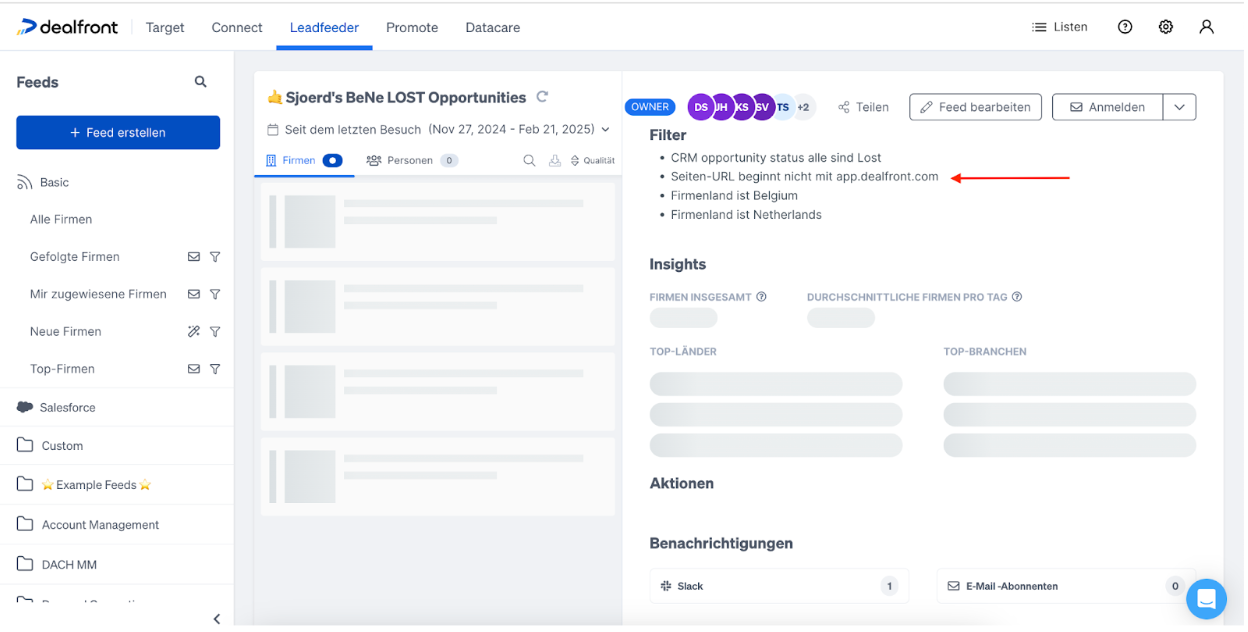Click filter icon next to Gefolgte Firmen
This screenshot has width=1248, height=632.
(x=215, y=257)
